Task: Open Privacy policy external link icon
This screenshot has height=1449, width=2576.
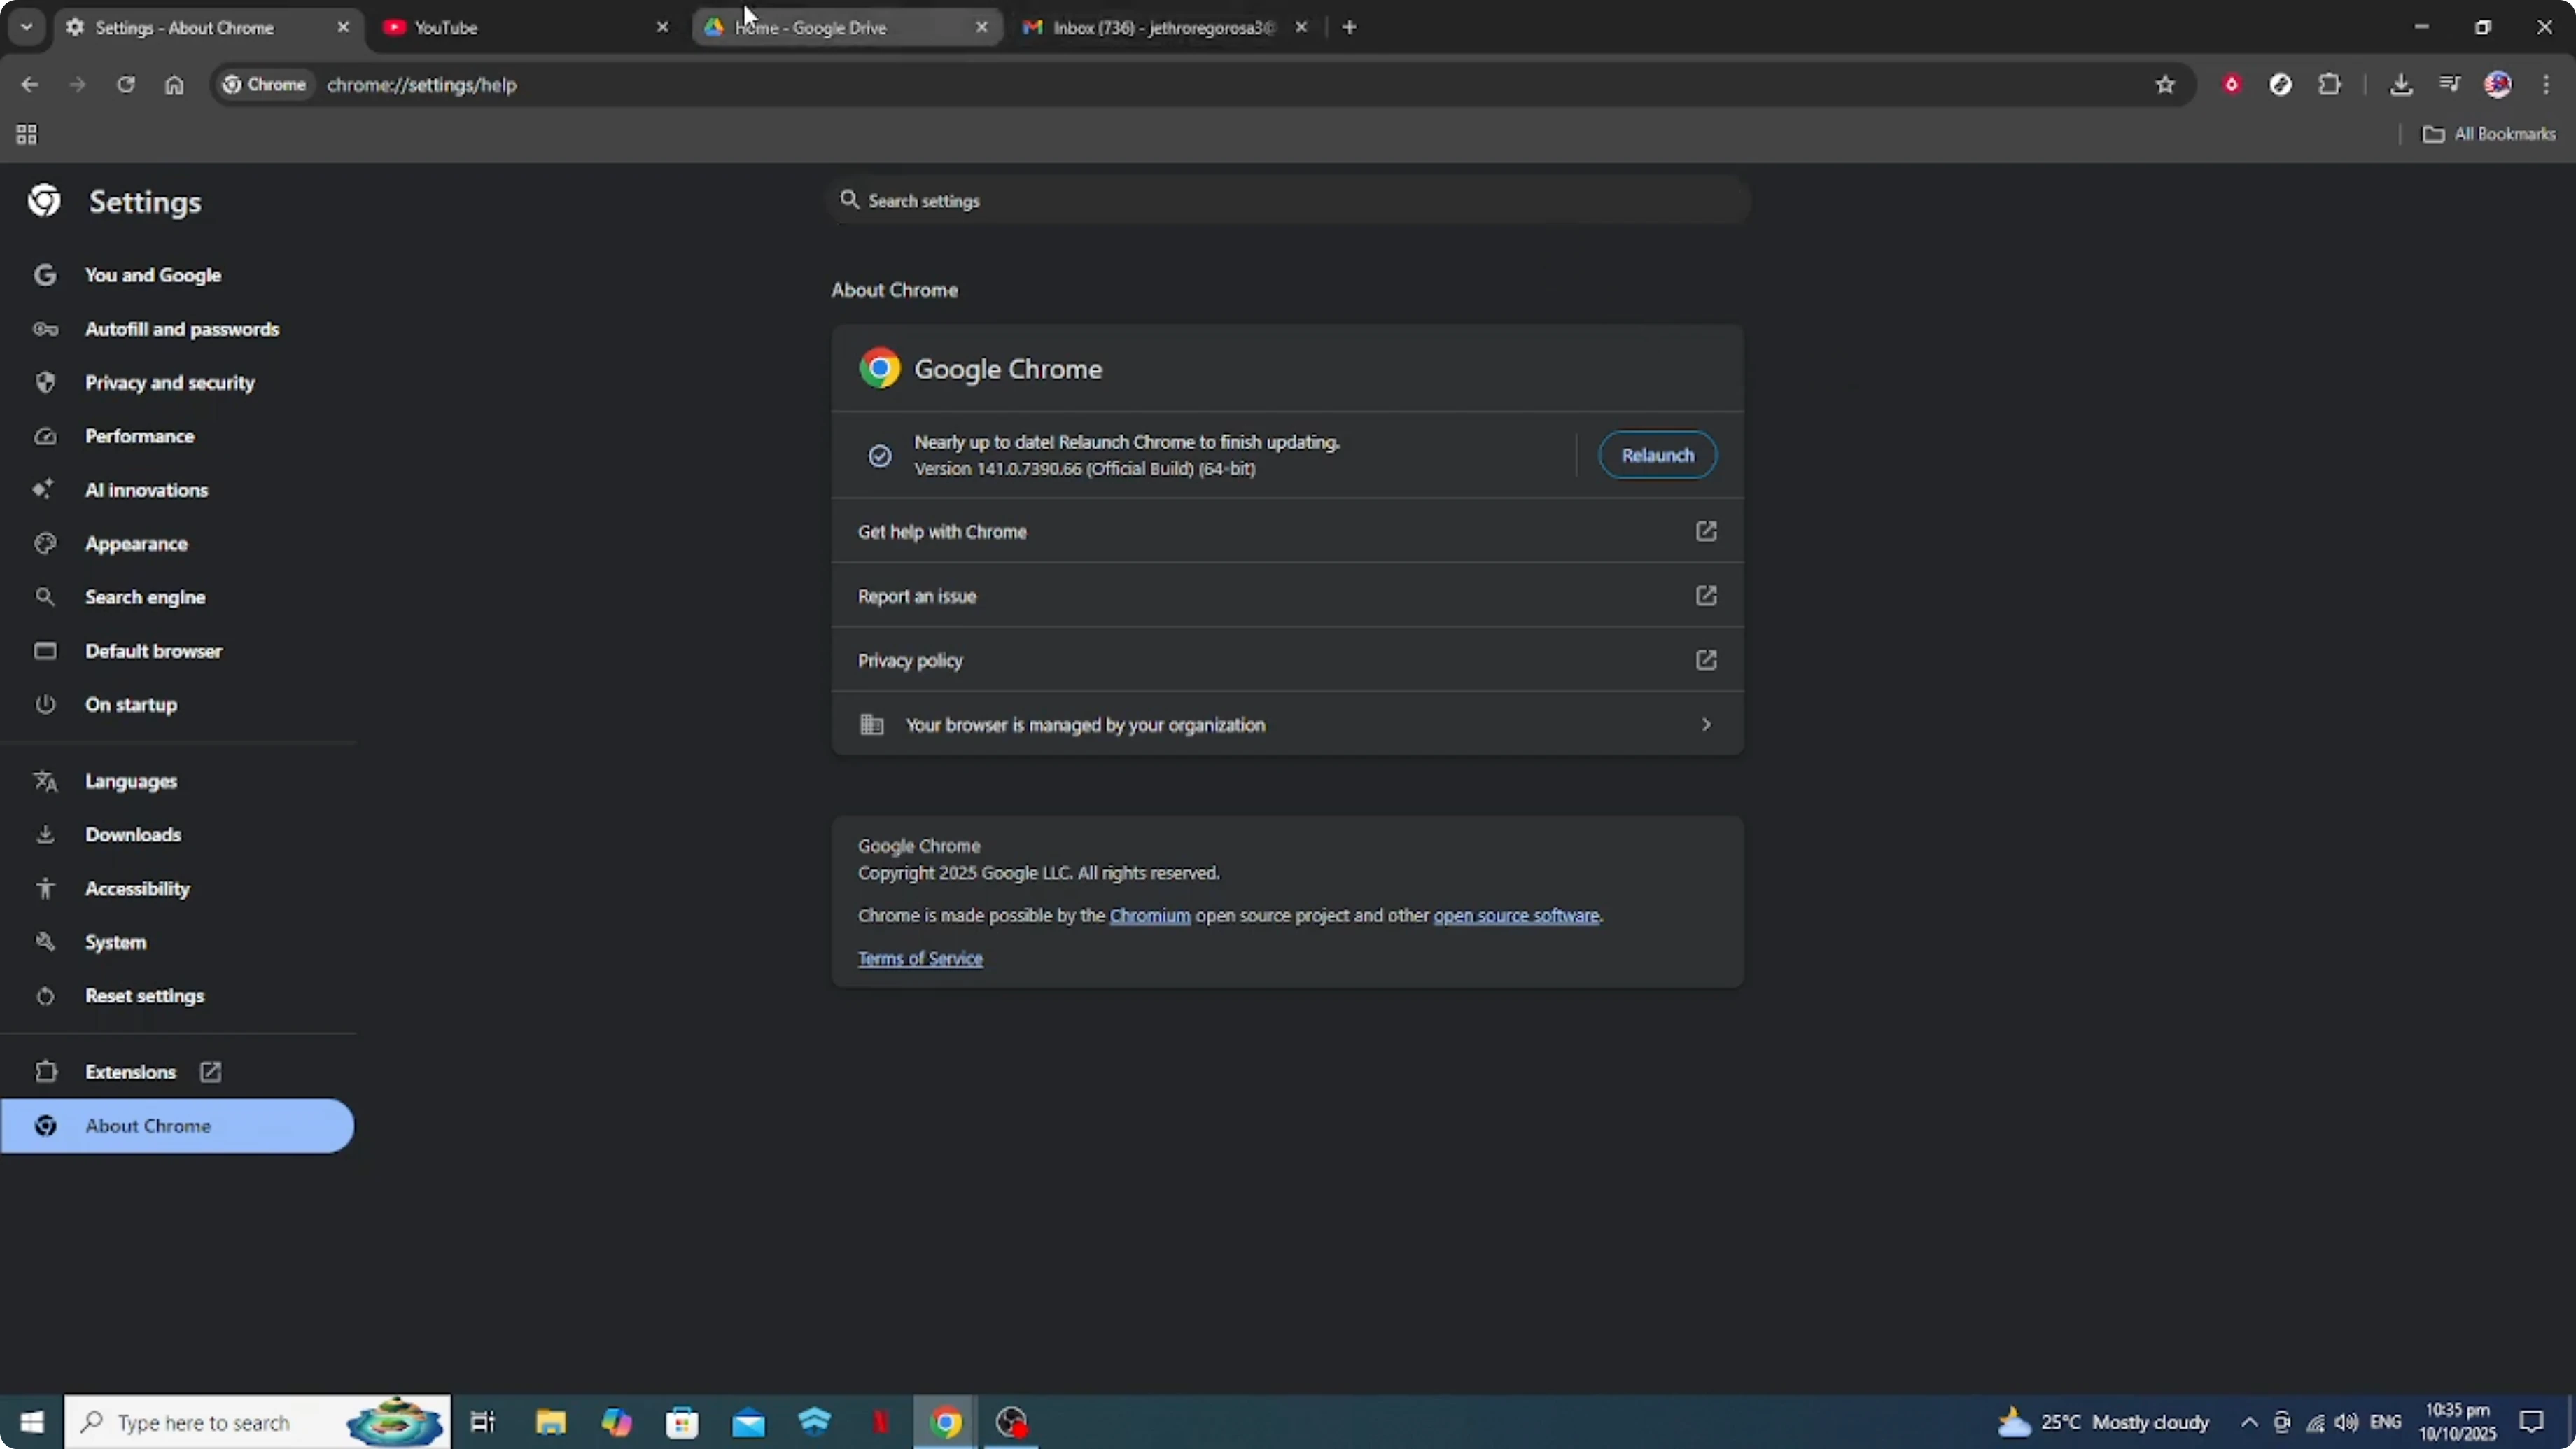Action: pyautogui.click(x=1706, y=660)
